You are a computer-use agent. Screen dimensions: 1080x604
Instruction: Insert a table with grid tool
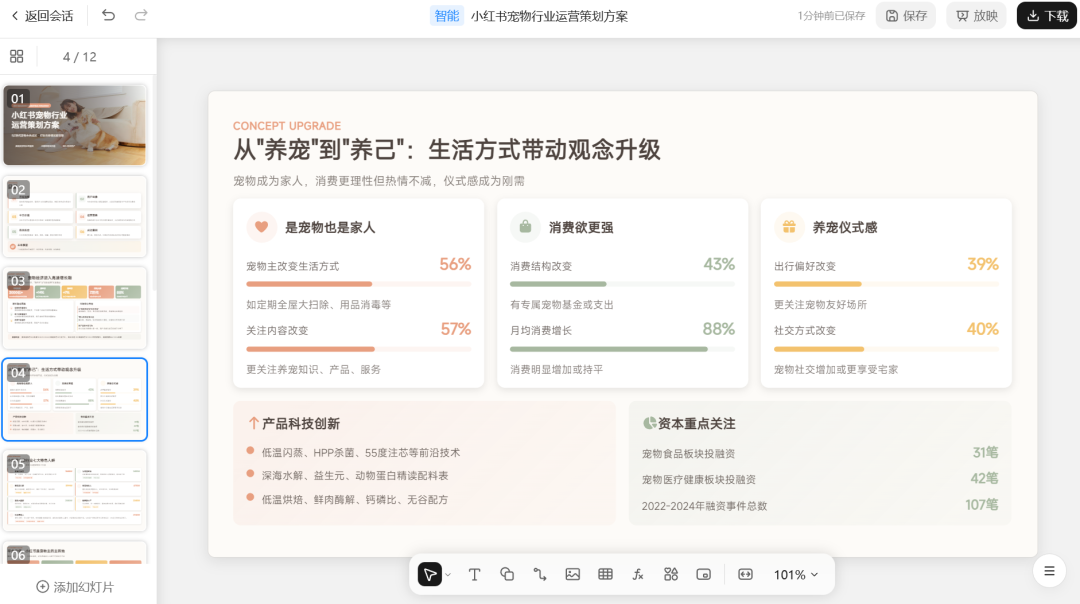[605, 574]
